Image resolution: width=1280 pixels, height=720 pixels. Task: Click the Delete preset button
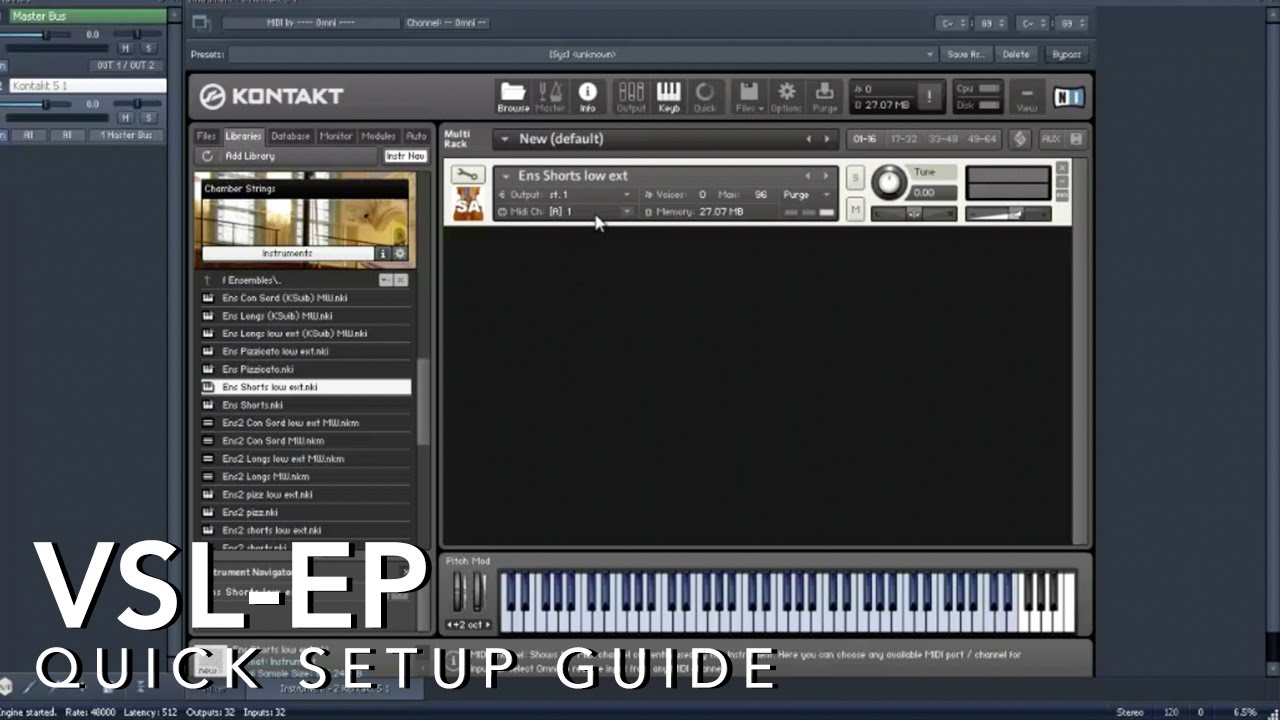[1016, 54]
